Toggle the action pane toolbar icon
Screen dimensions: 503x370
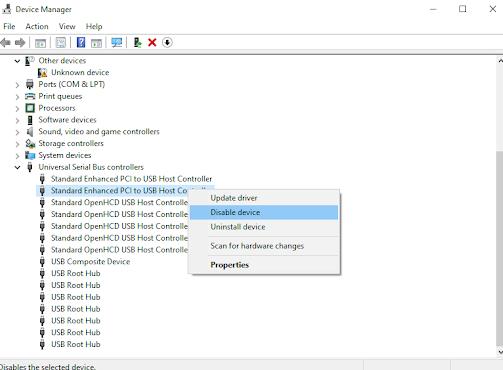click(96, 43)
